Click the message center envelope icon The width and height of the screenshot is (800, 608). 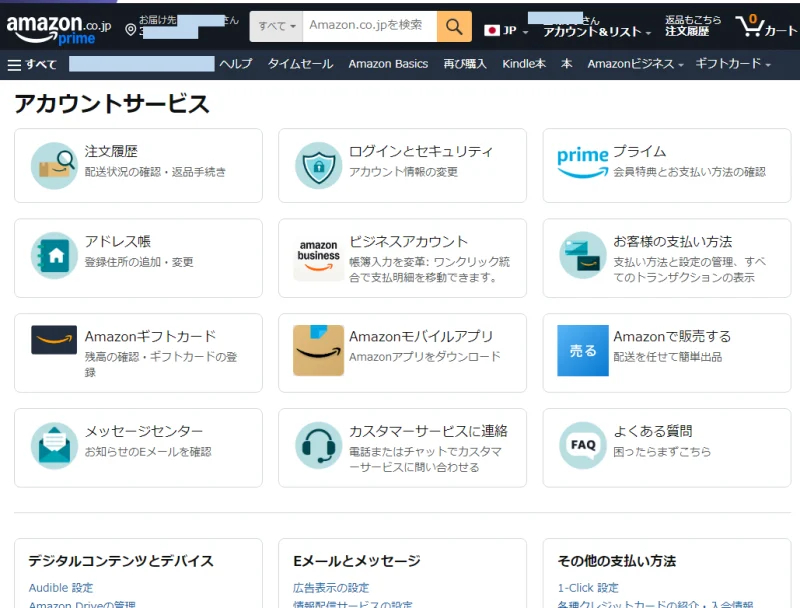[54, 445]
